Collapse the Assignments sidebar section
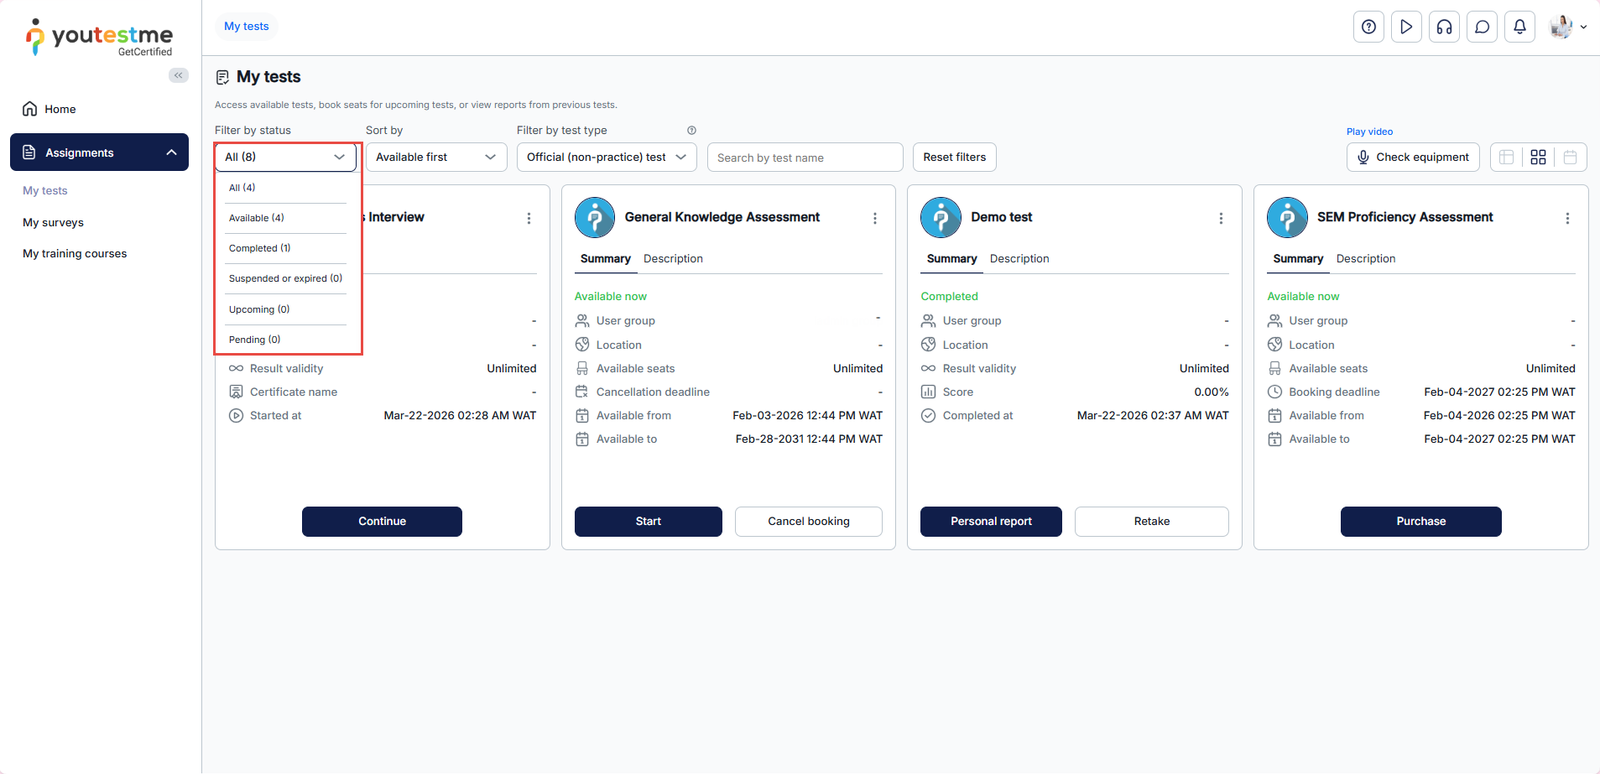 point(171,152)
